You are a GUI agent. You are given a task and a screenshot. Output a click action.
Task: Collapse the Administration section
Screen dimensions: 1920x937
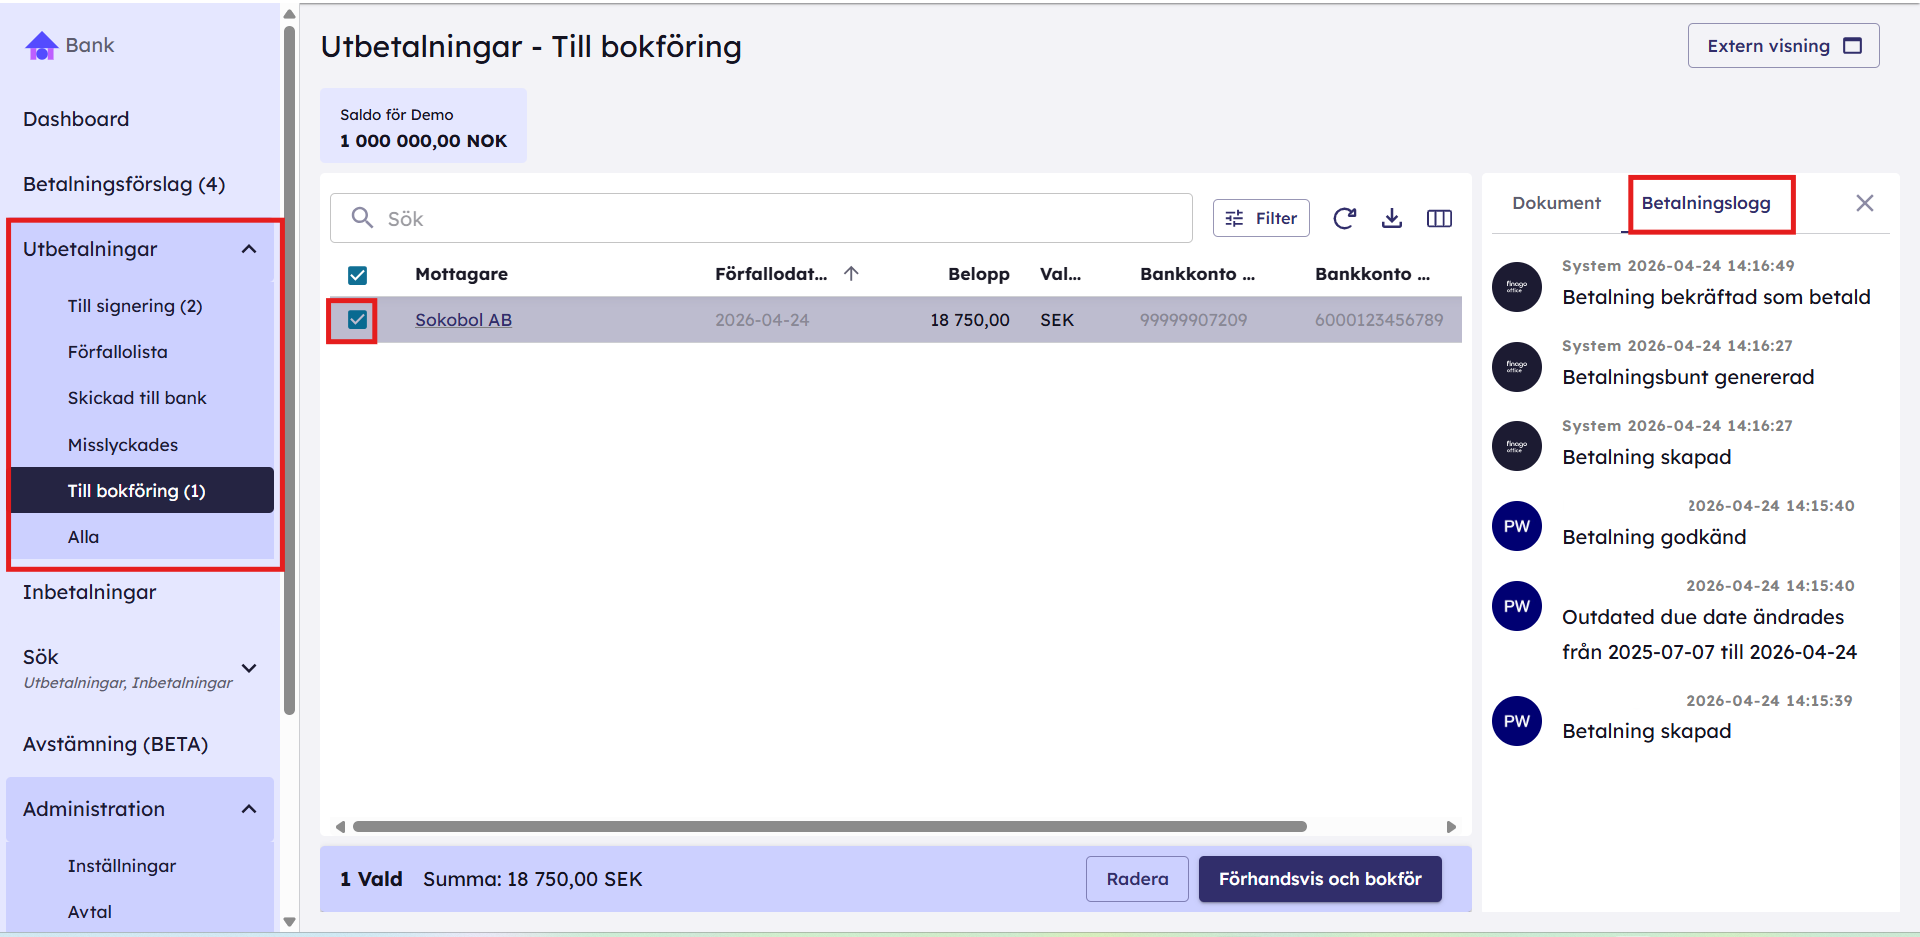(249, 809)
